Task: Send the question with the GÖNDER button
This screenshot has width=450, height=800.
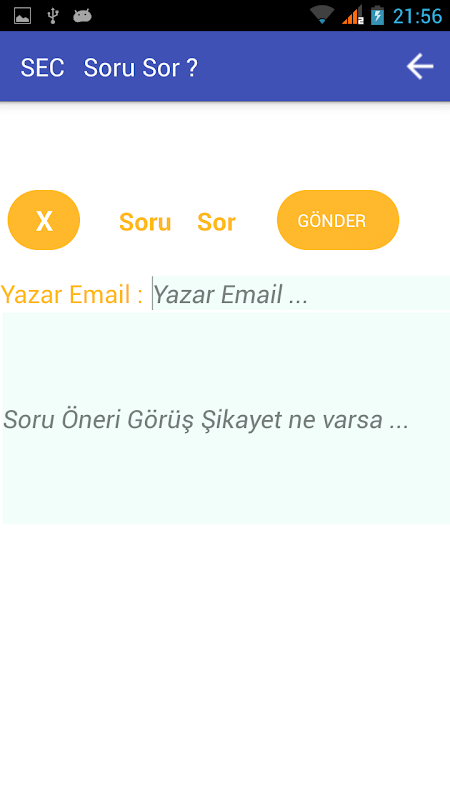Action: pos(338,220)
